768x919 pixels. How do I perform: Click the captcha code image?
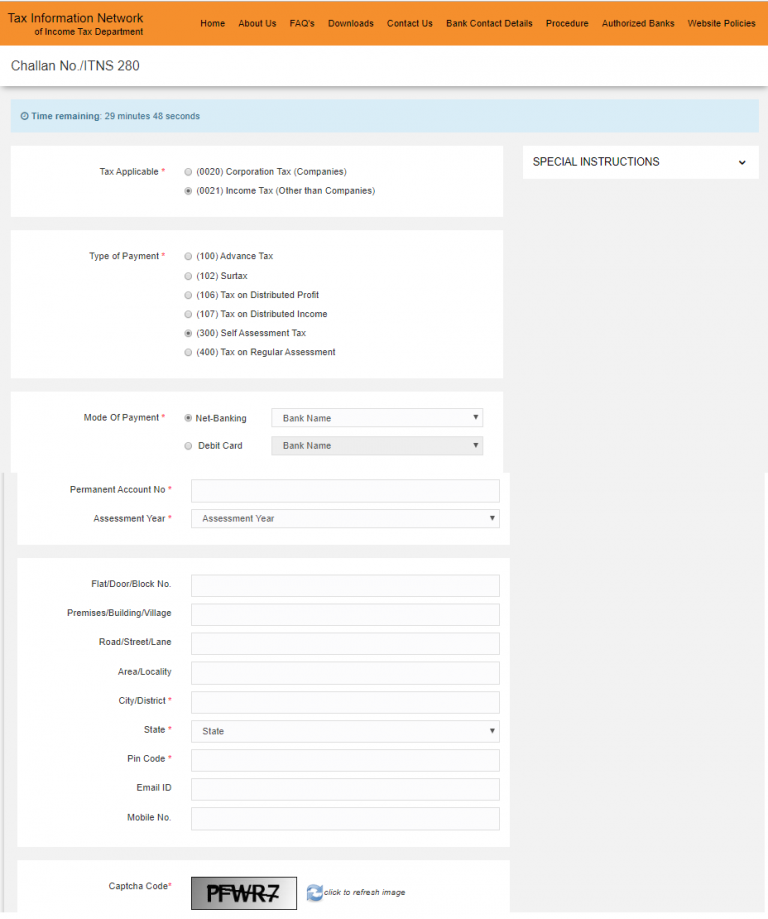pos(244,892)
